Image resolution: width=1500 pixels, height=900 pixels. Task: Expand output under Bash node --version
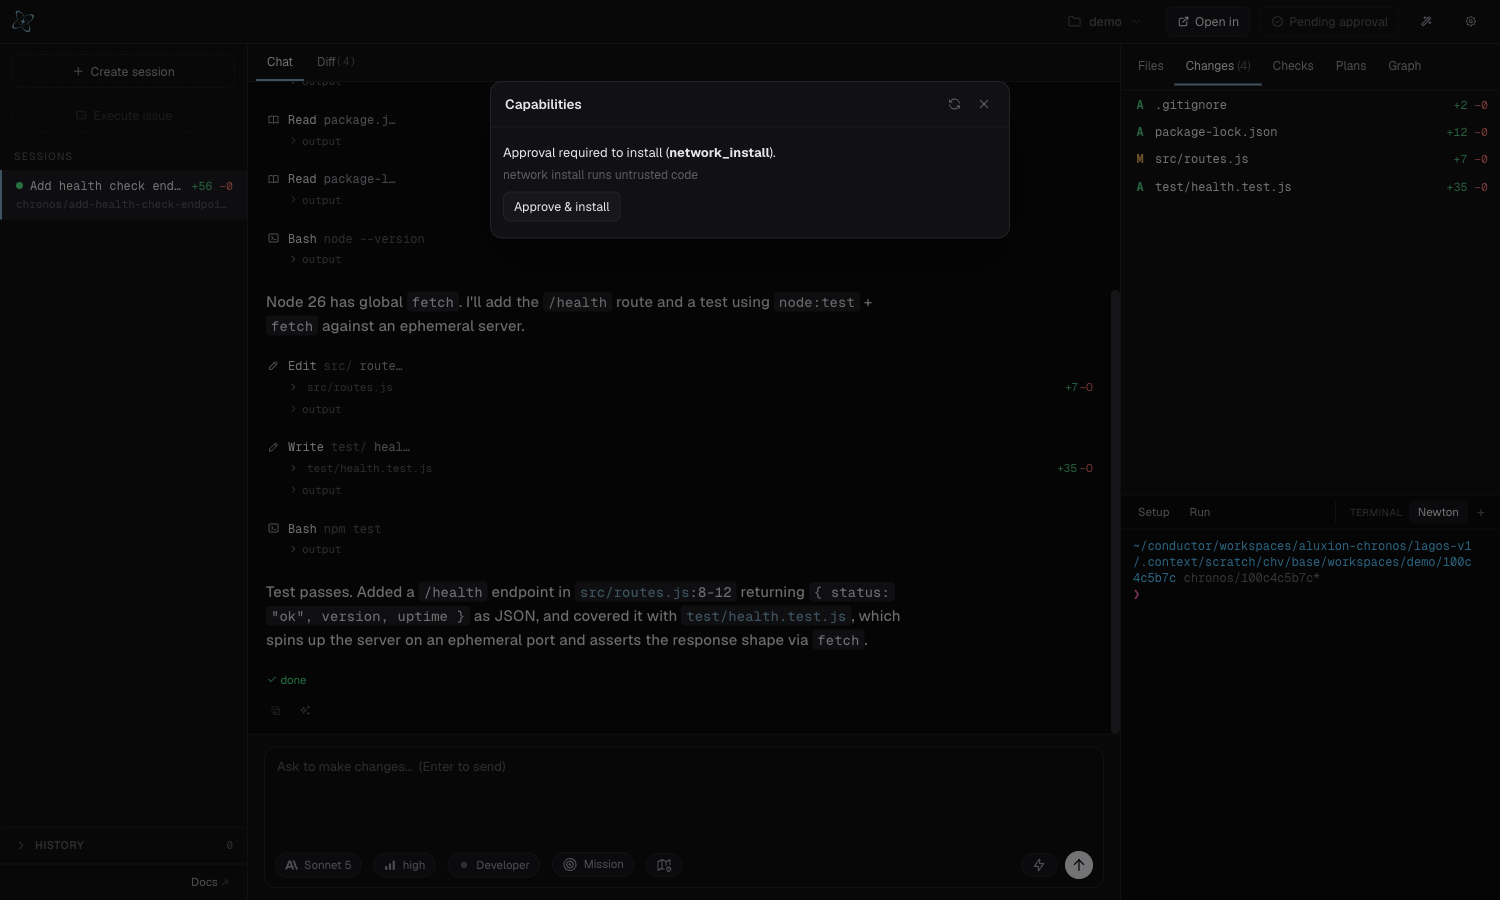316,260
